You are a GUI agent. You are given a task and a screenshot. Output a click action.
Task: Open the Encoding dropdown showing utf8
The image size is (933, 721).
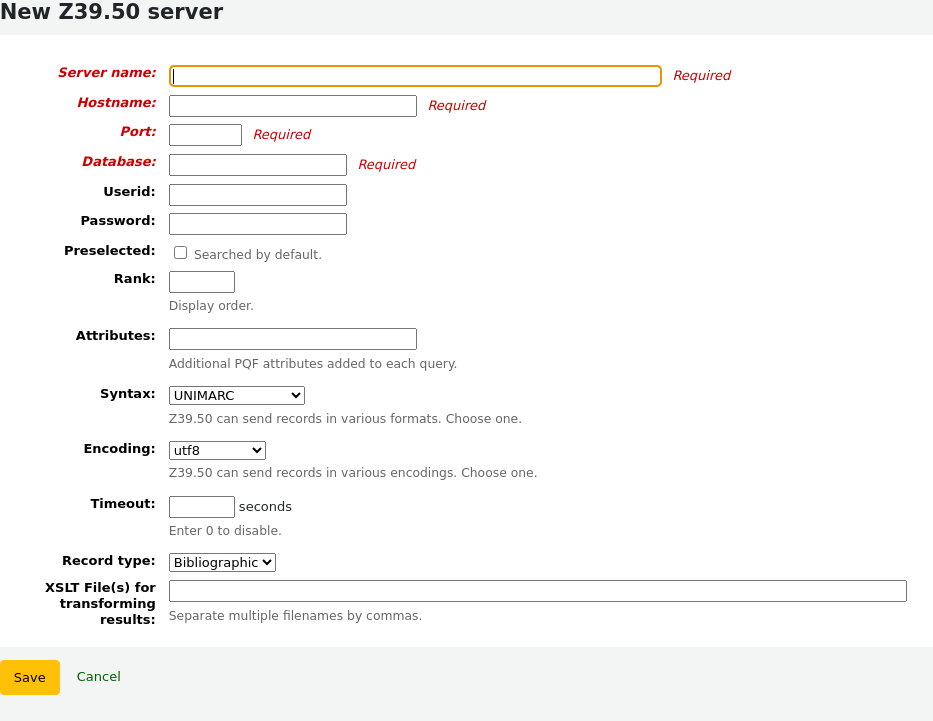click(216, 450)
